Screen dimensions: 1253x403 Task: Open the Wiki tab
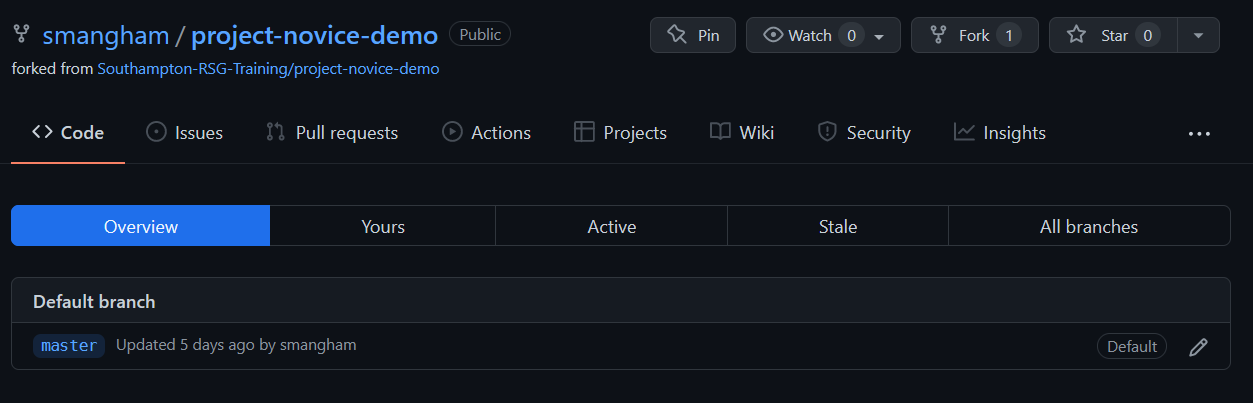pos(742,133)
